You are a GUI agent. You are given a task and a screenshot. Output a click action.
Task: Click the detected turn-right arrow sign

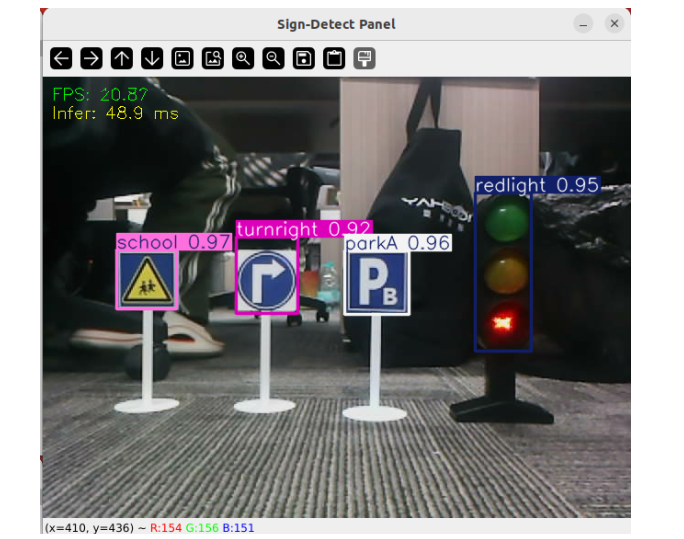coord(267,281)
